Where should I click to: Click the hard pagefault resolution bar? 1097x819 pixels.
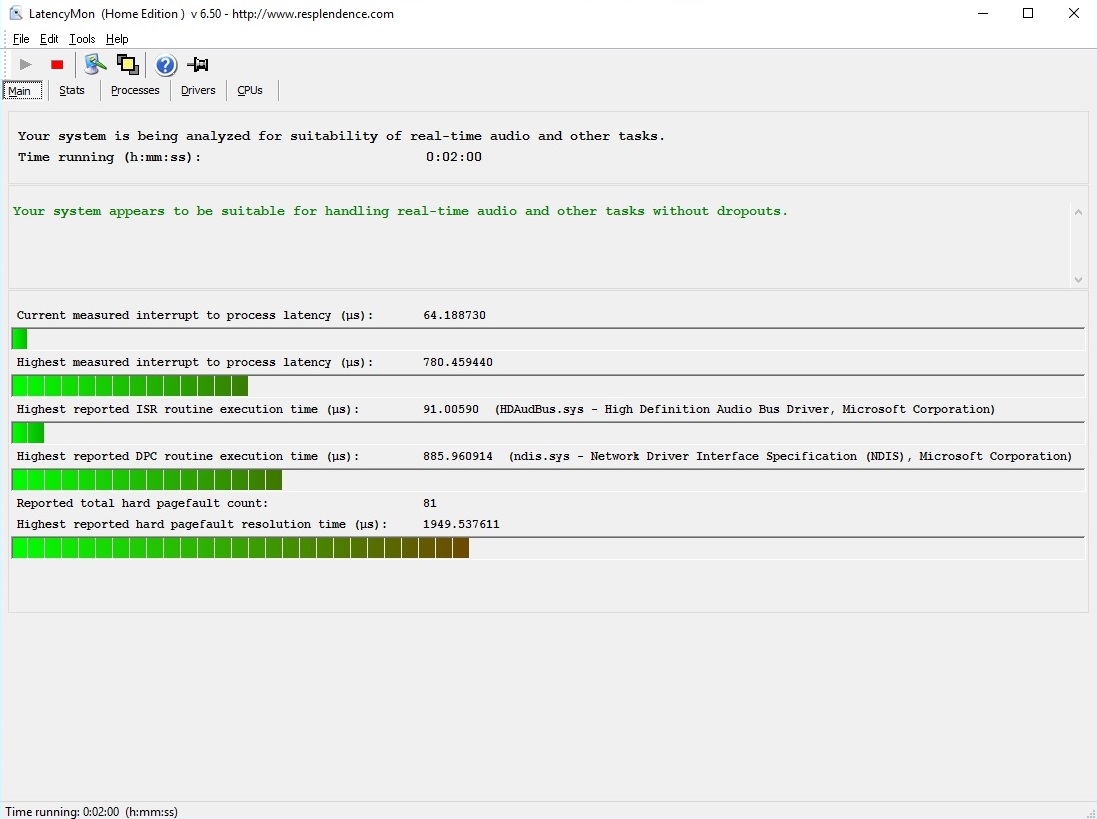pyautogui.click(x=548, y=548)
